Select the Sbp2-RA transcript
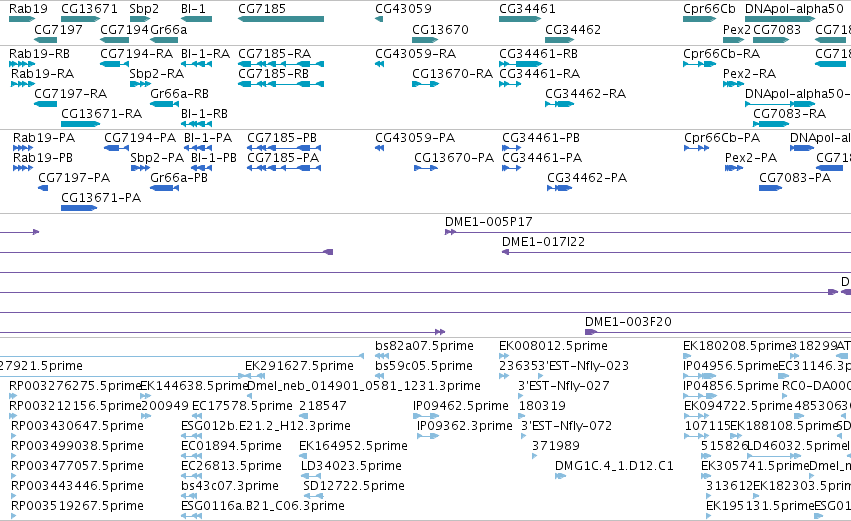This screenshot has width=851, height=521. (139, 84)
